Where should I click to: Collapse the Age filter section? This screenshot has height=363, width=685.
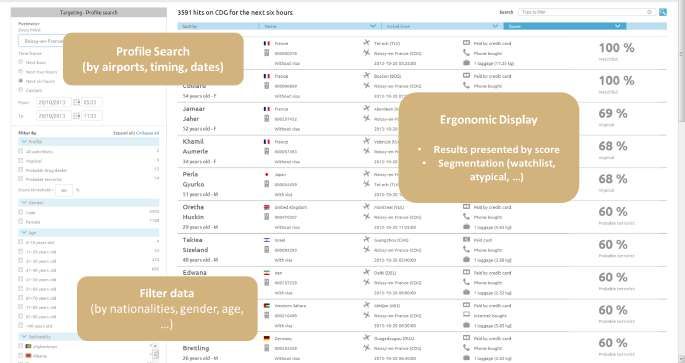pos(24,232)
